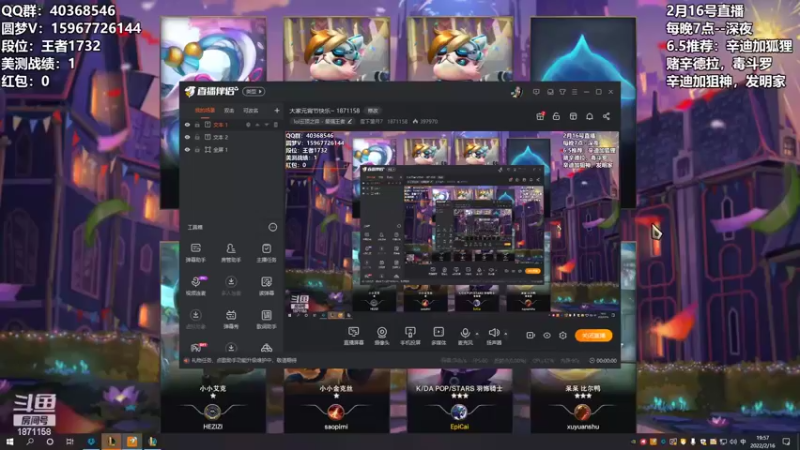Viewport: 800px width, 450px height.
Task: Open the video co-stream tool with purple badge
Action: pyautogui.click(x=195, y=286)
